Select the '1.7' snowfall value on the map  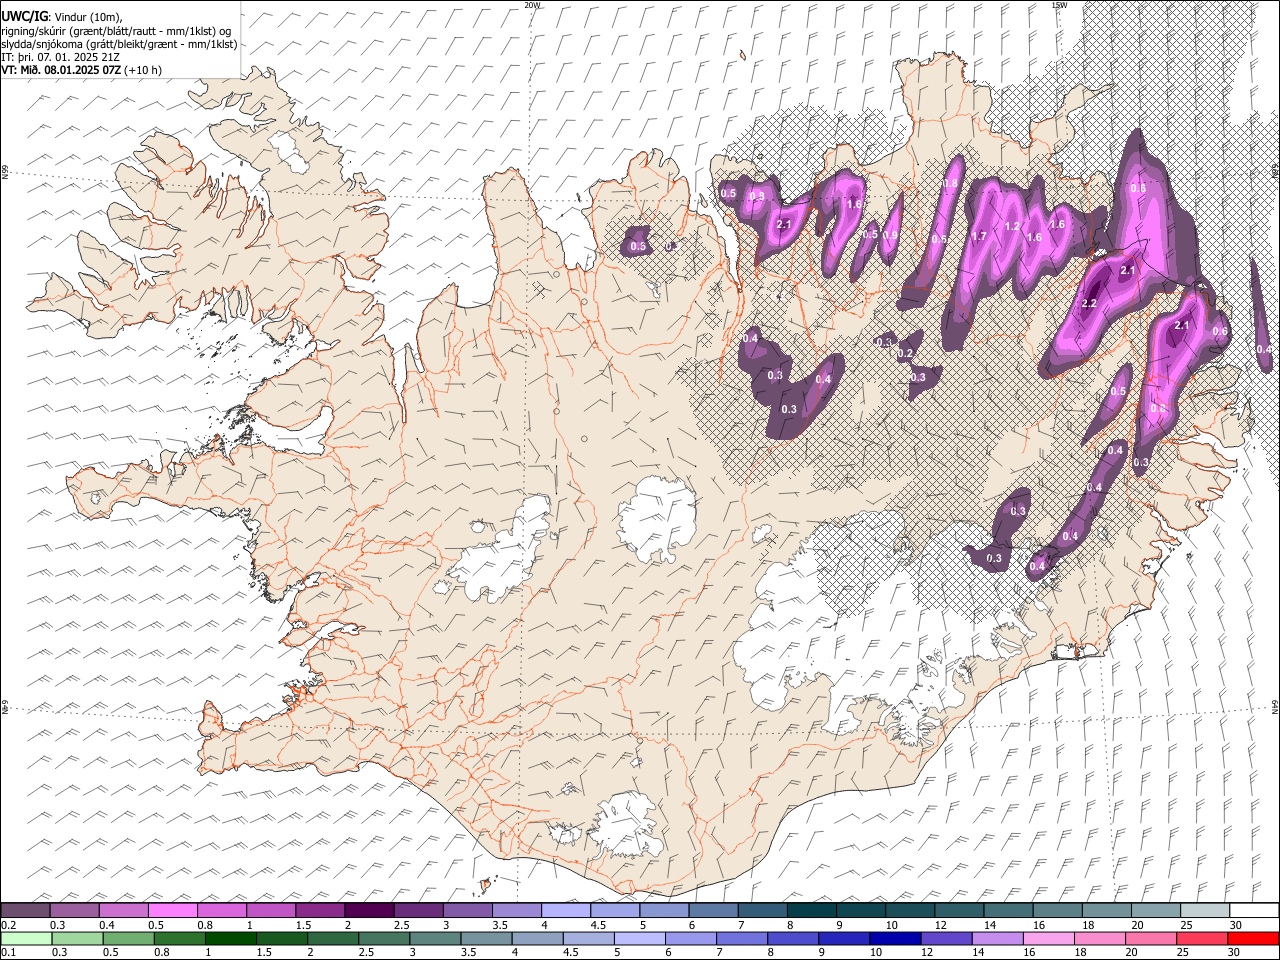979,237
